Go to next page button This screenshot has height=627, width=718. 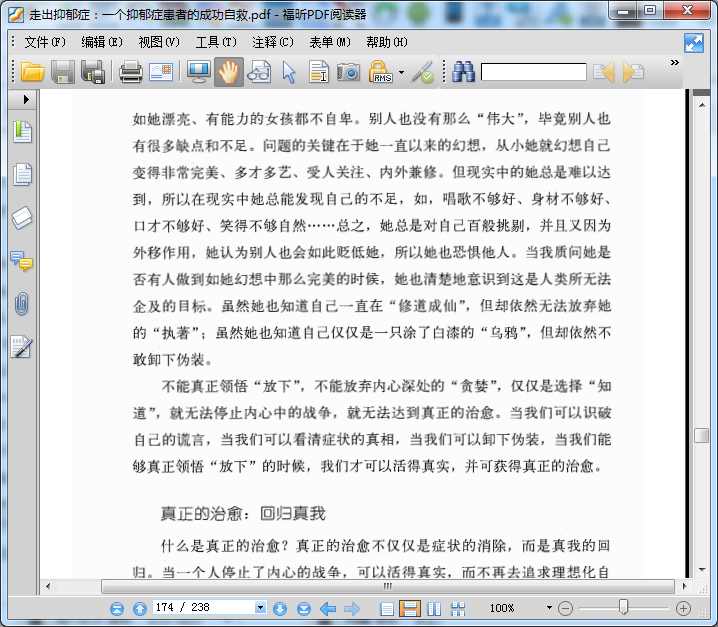pyautogui.click(x=280, y=608)
